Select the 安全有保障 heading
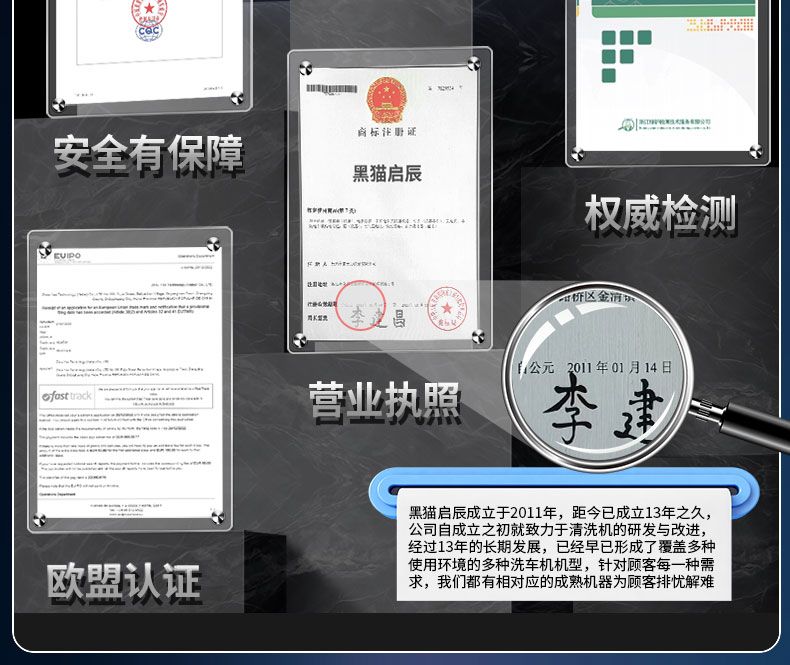Image resolution: width=790 pixels, height=665 pixels. coord(149,155)
